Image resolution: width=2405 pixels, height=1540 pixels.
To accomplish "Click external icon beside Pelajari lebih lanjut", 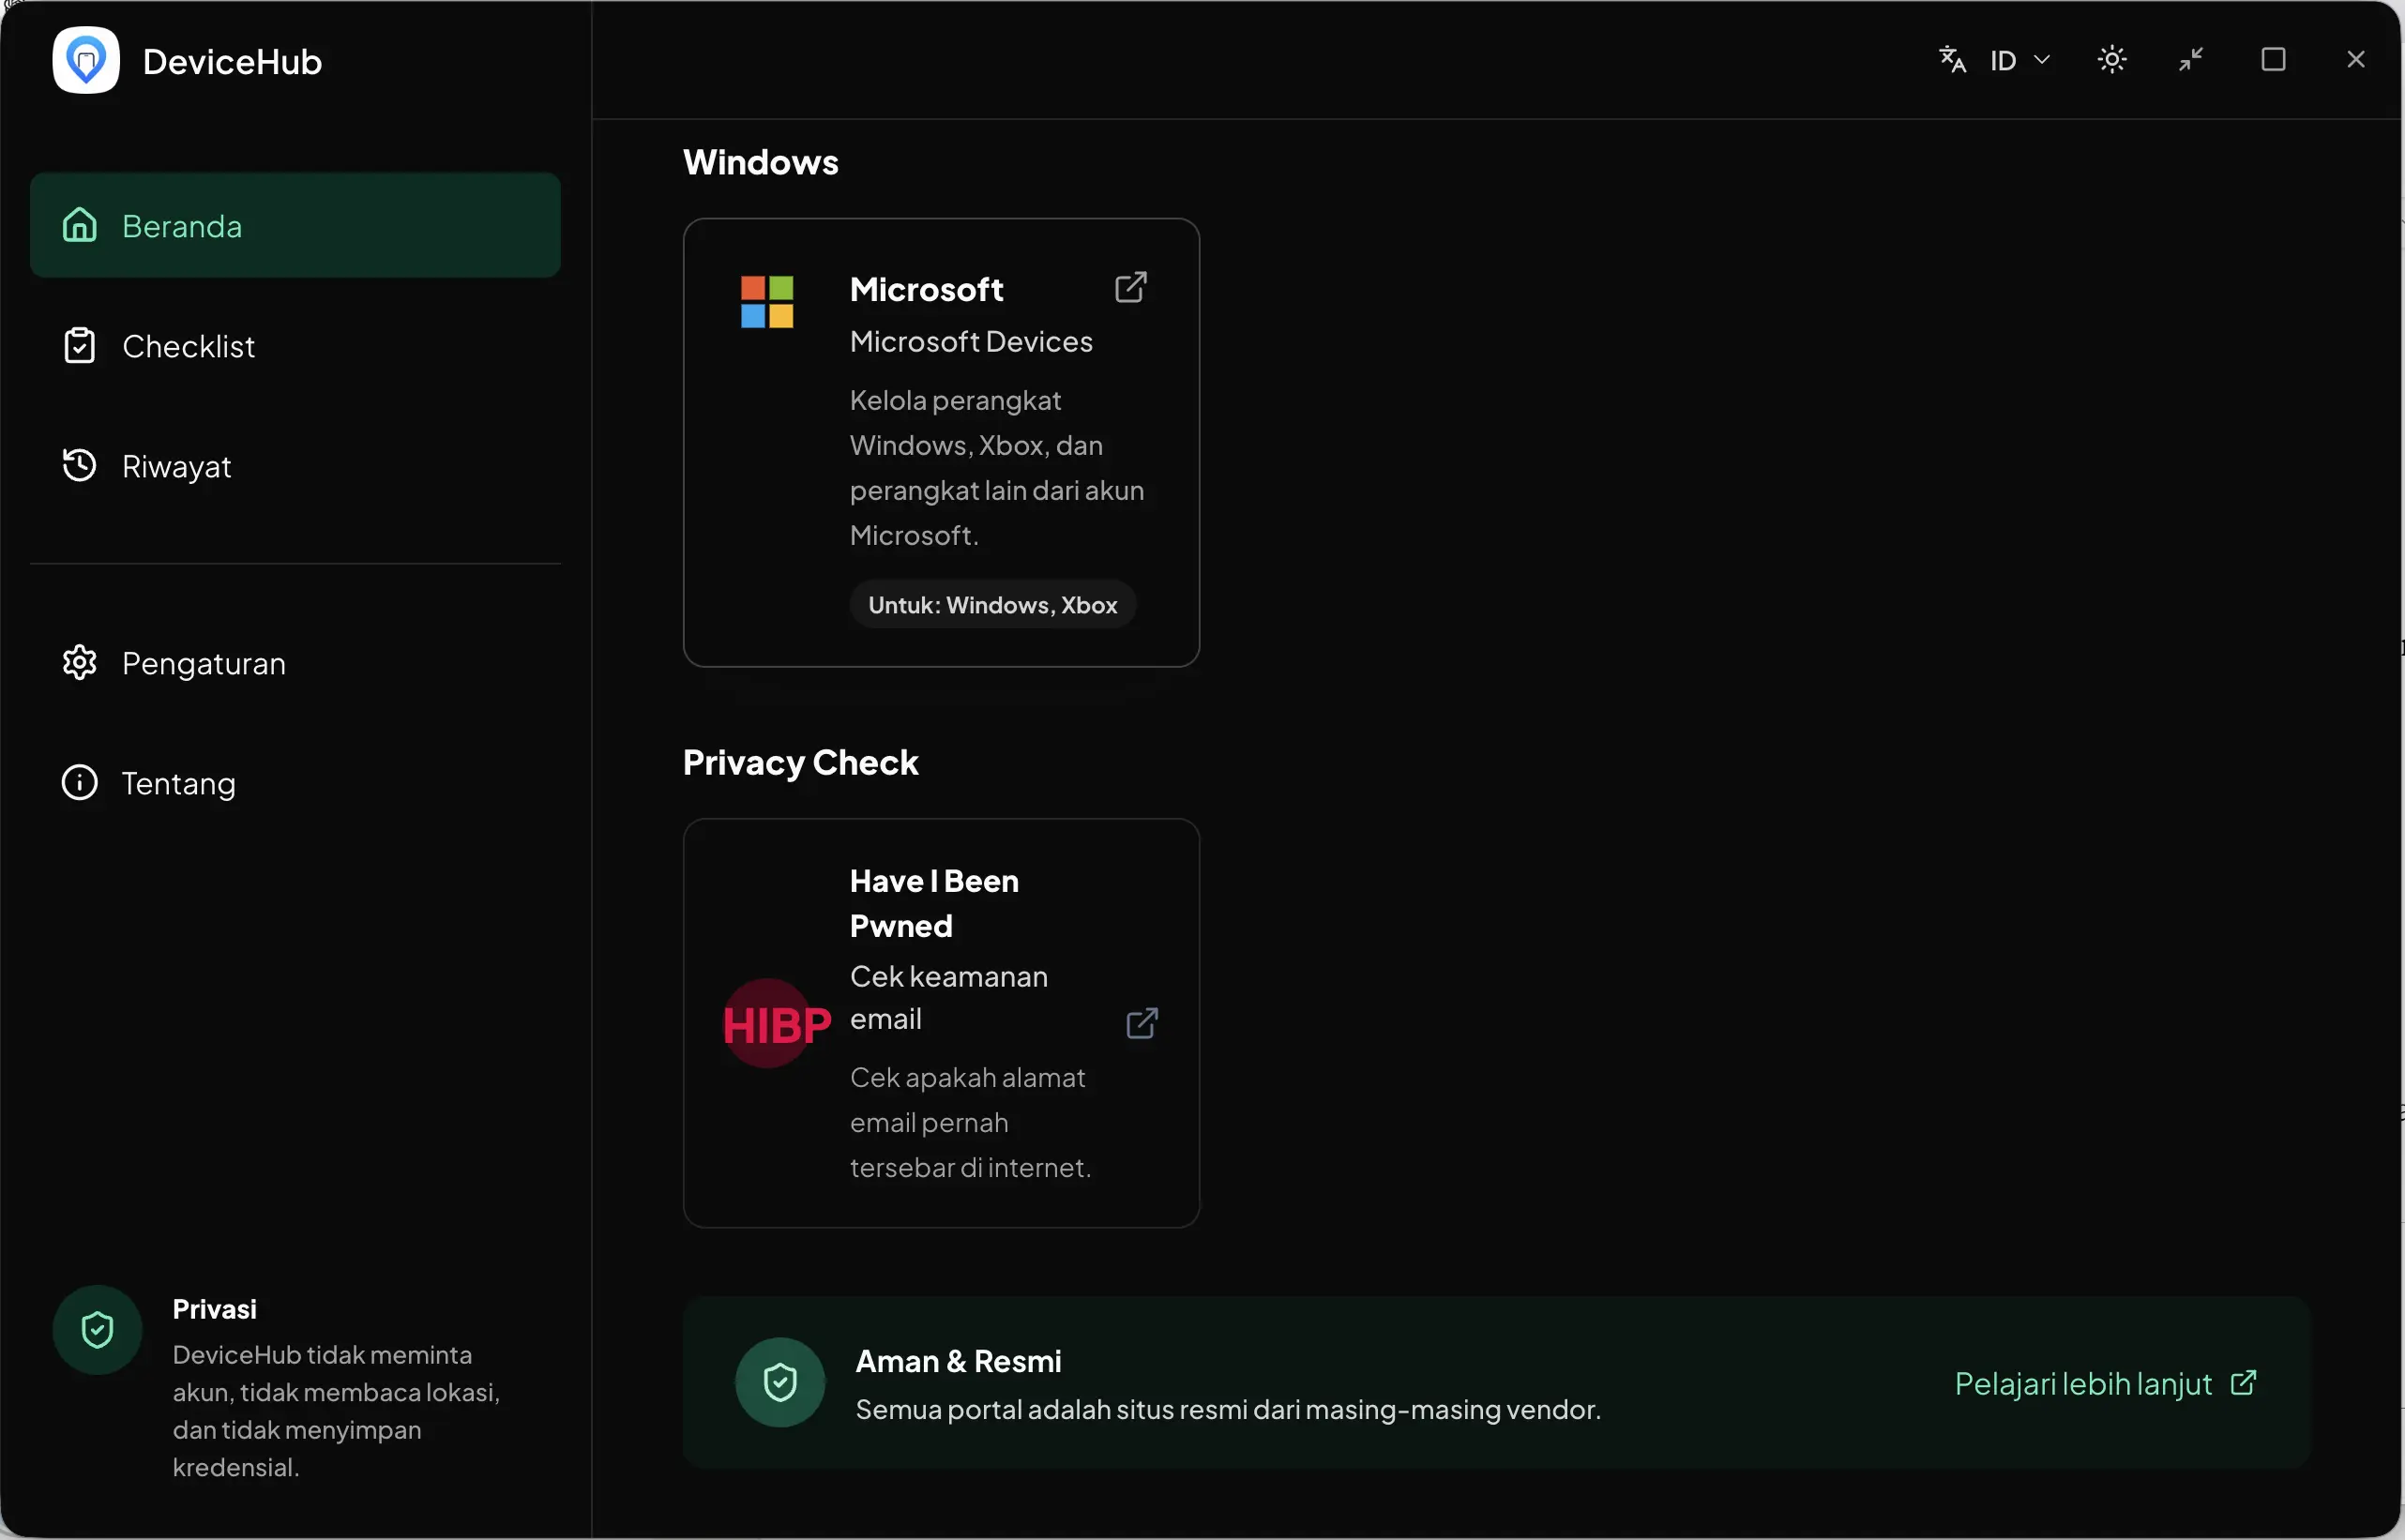I will 2244,1383.
